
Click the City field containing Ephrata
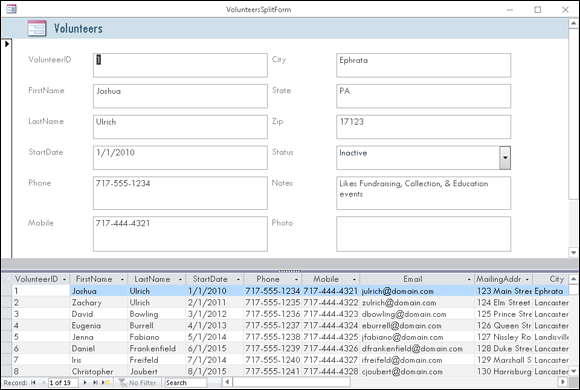tap(424, 65)
